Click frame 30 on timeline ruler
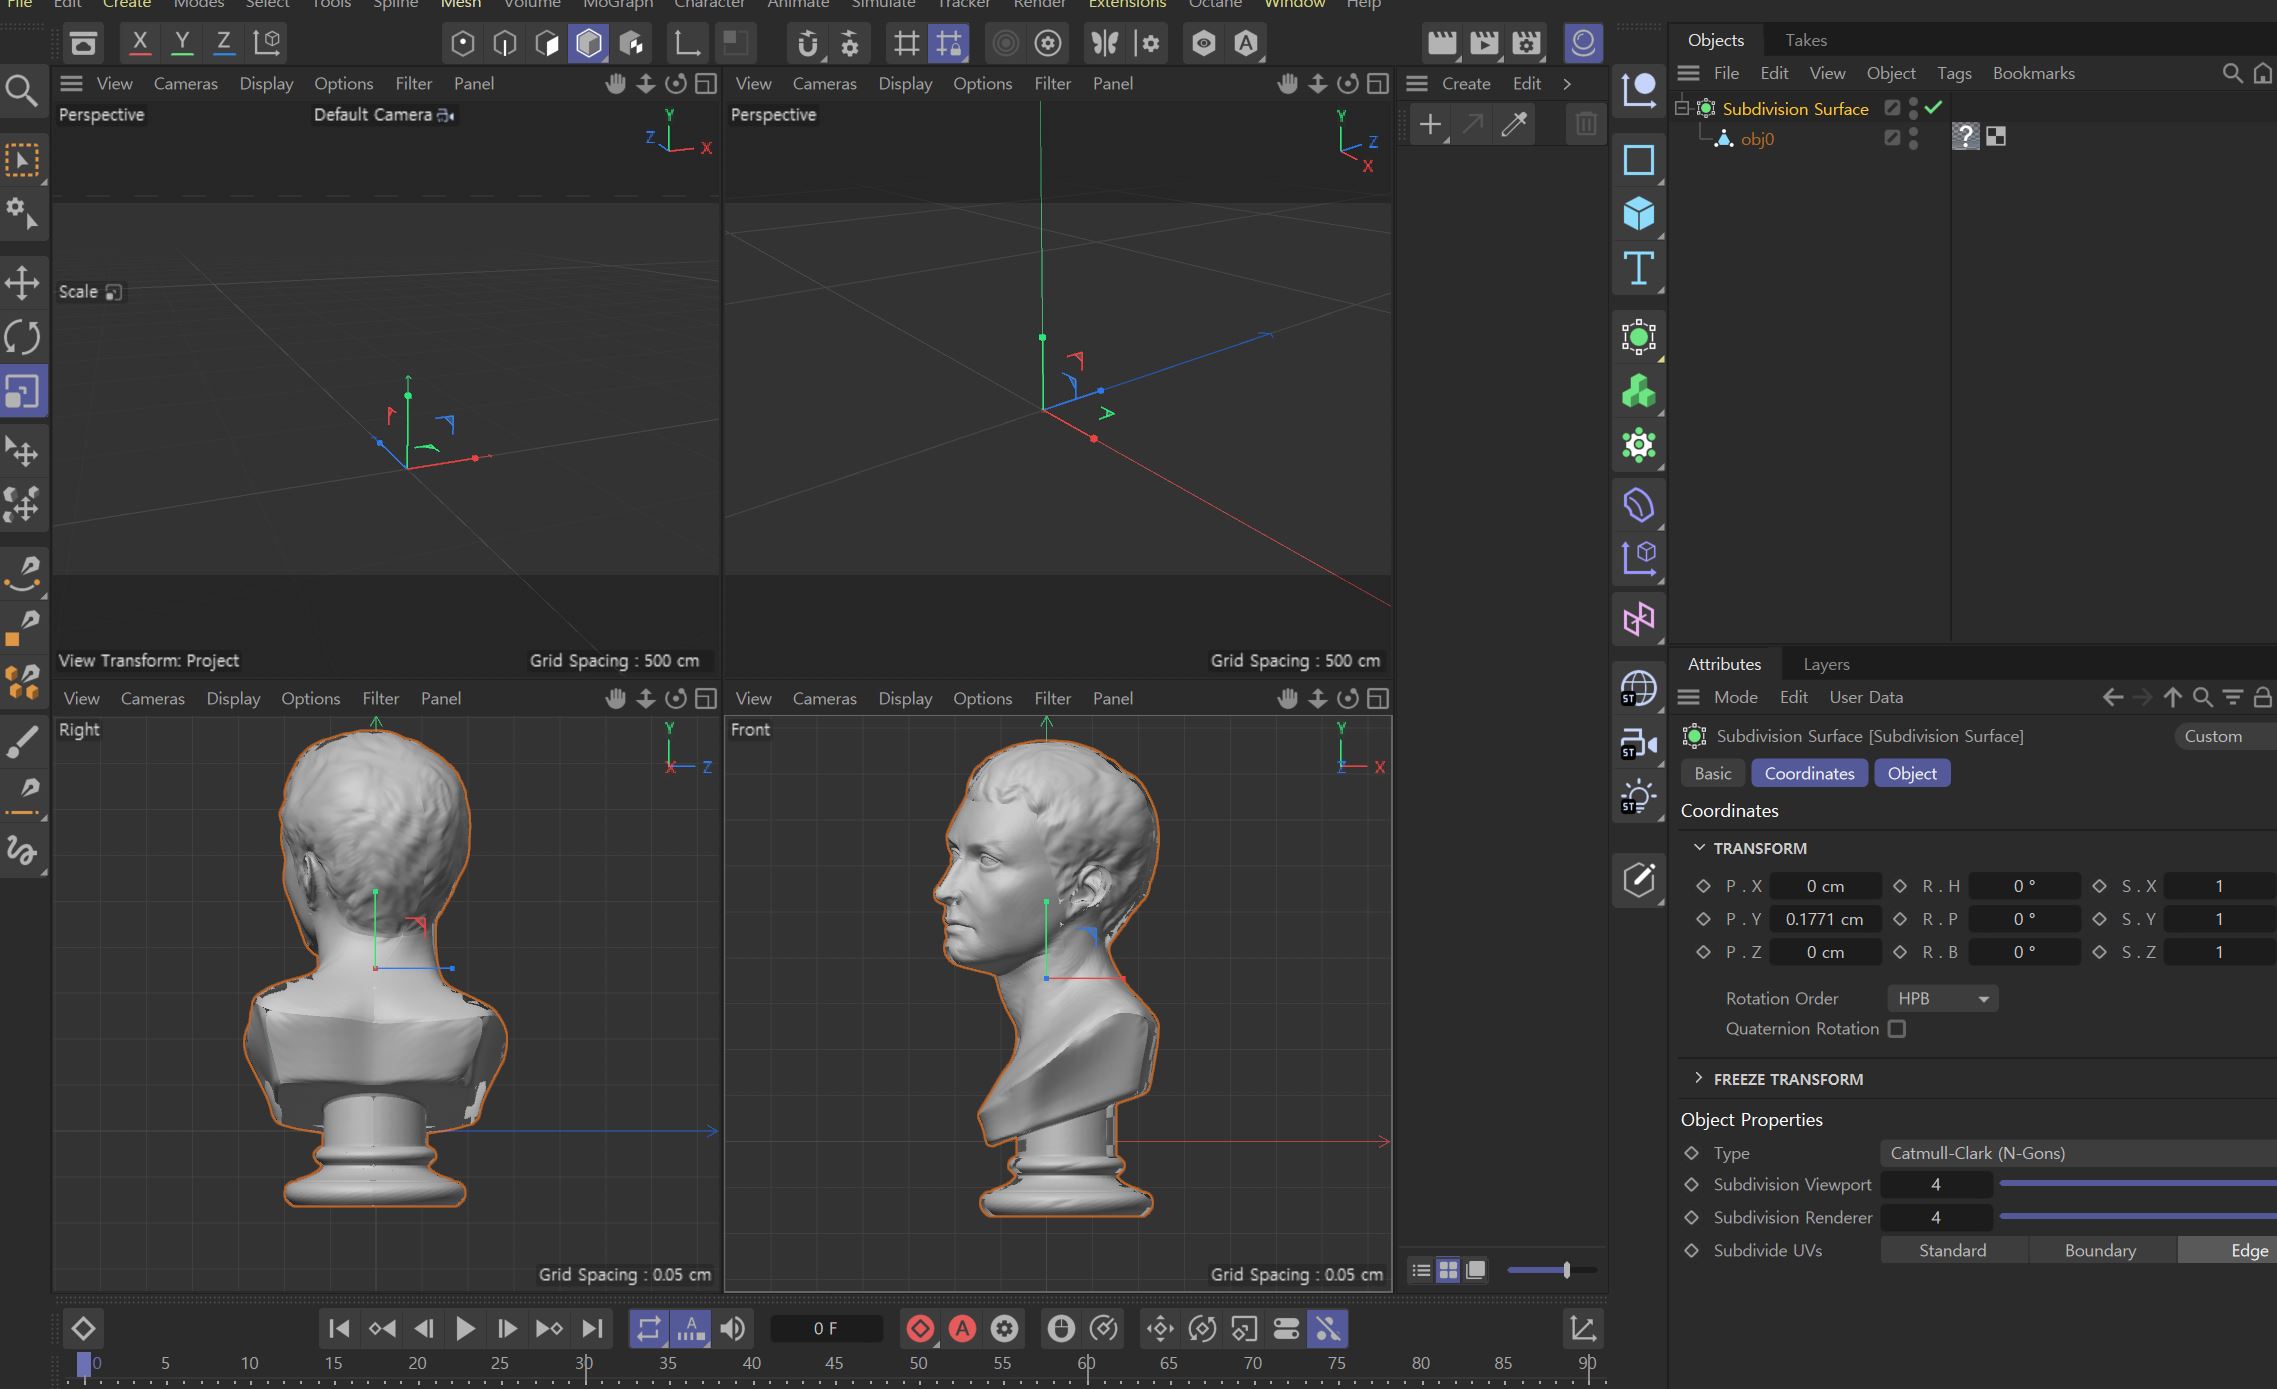 584,1363
